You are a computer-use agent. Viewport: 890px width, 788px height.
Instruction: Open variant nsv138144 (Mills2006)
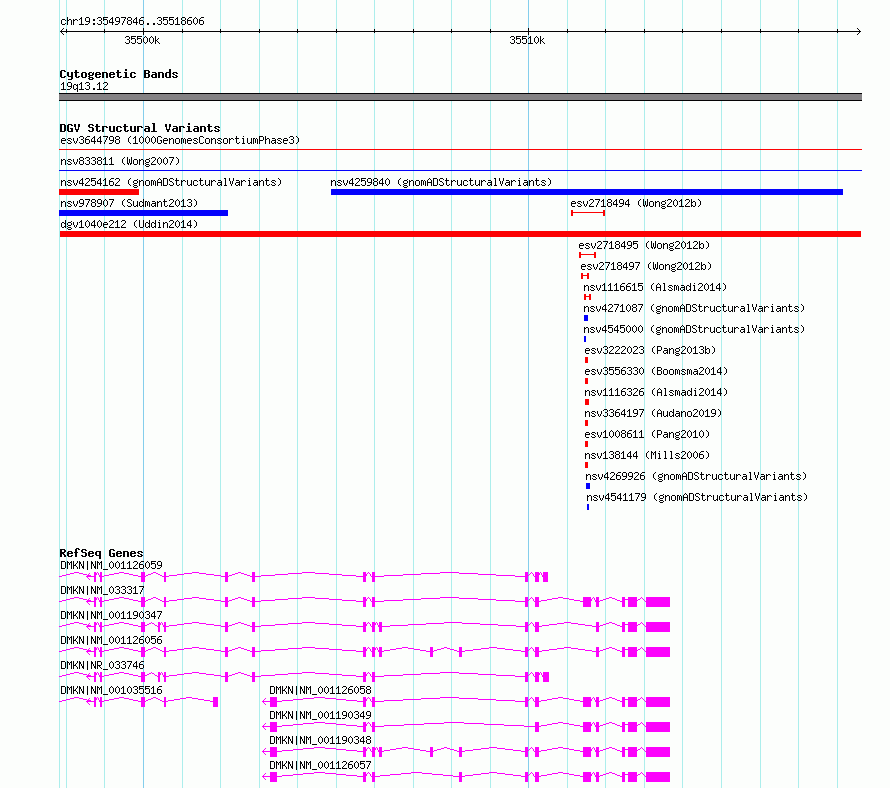[647, 455]
